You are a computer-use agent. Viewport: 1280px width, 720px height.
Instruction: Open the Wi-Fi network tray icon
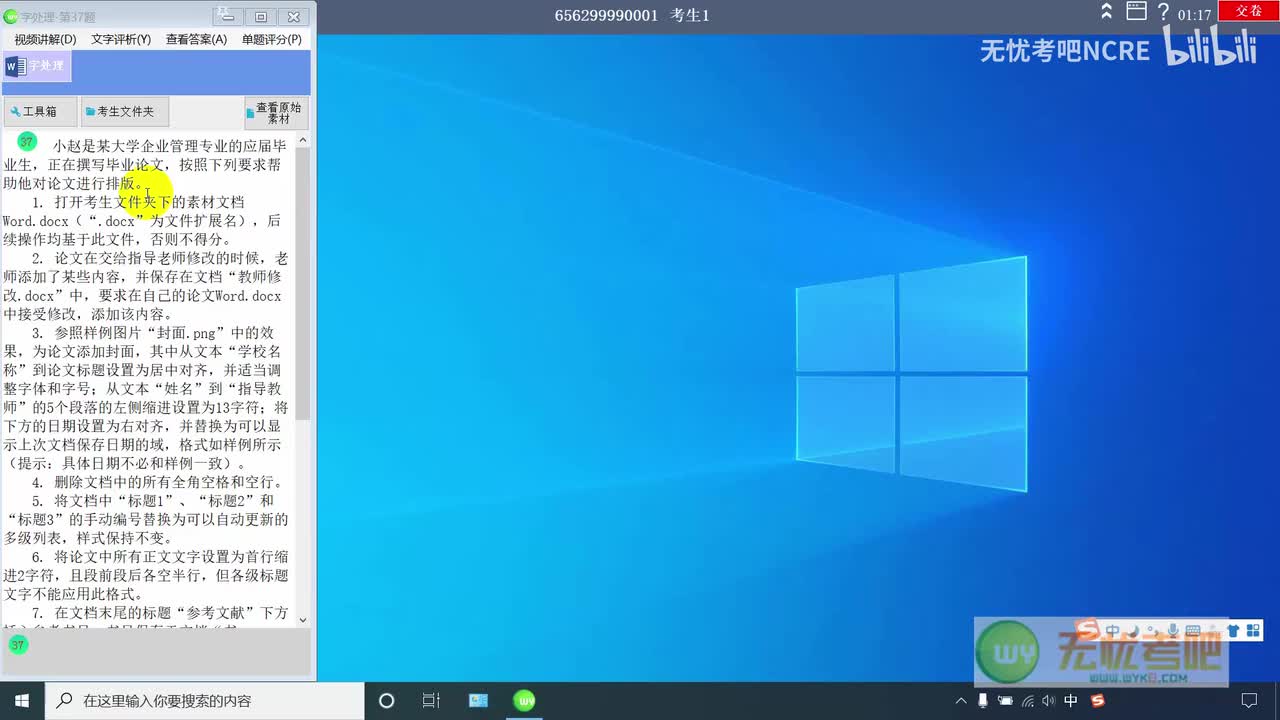pyautogui.click(x=1028, y=701)
